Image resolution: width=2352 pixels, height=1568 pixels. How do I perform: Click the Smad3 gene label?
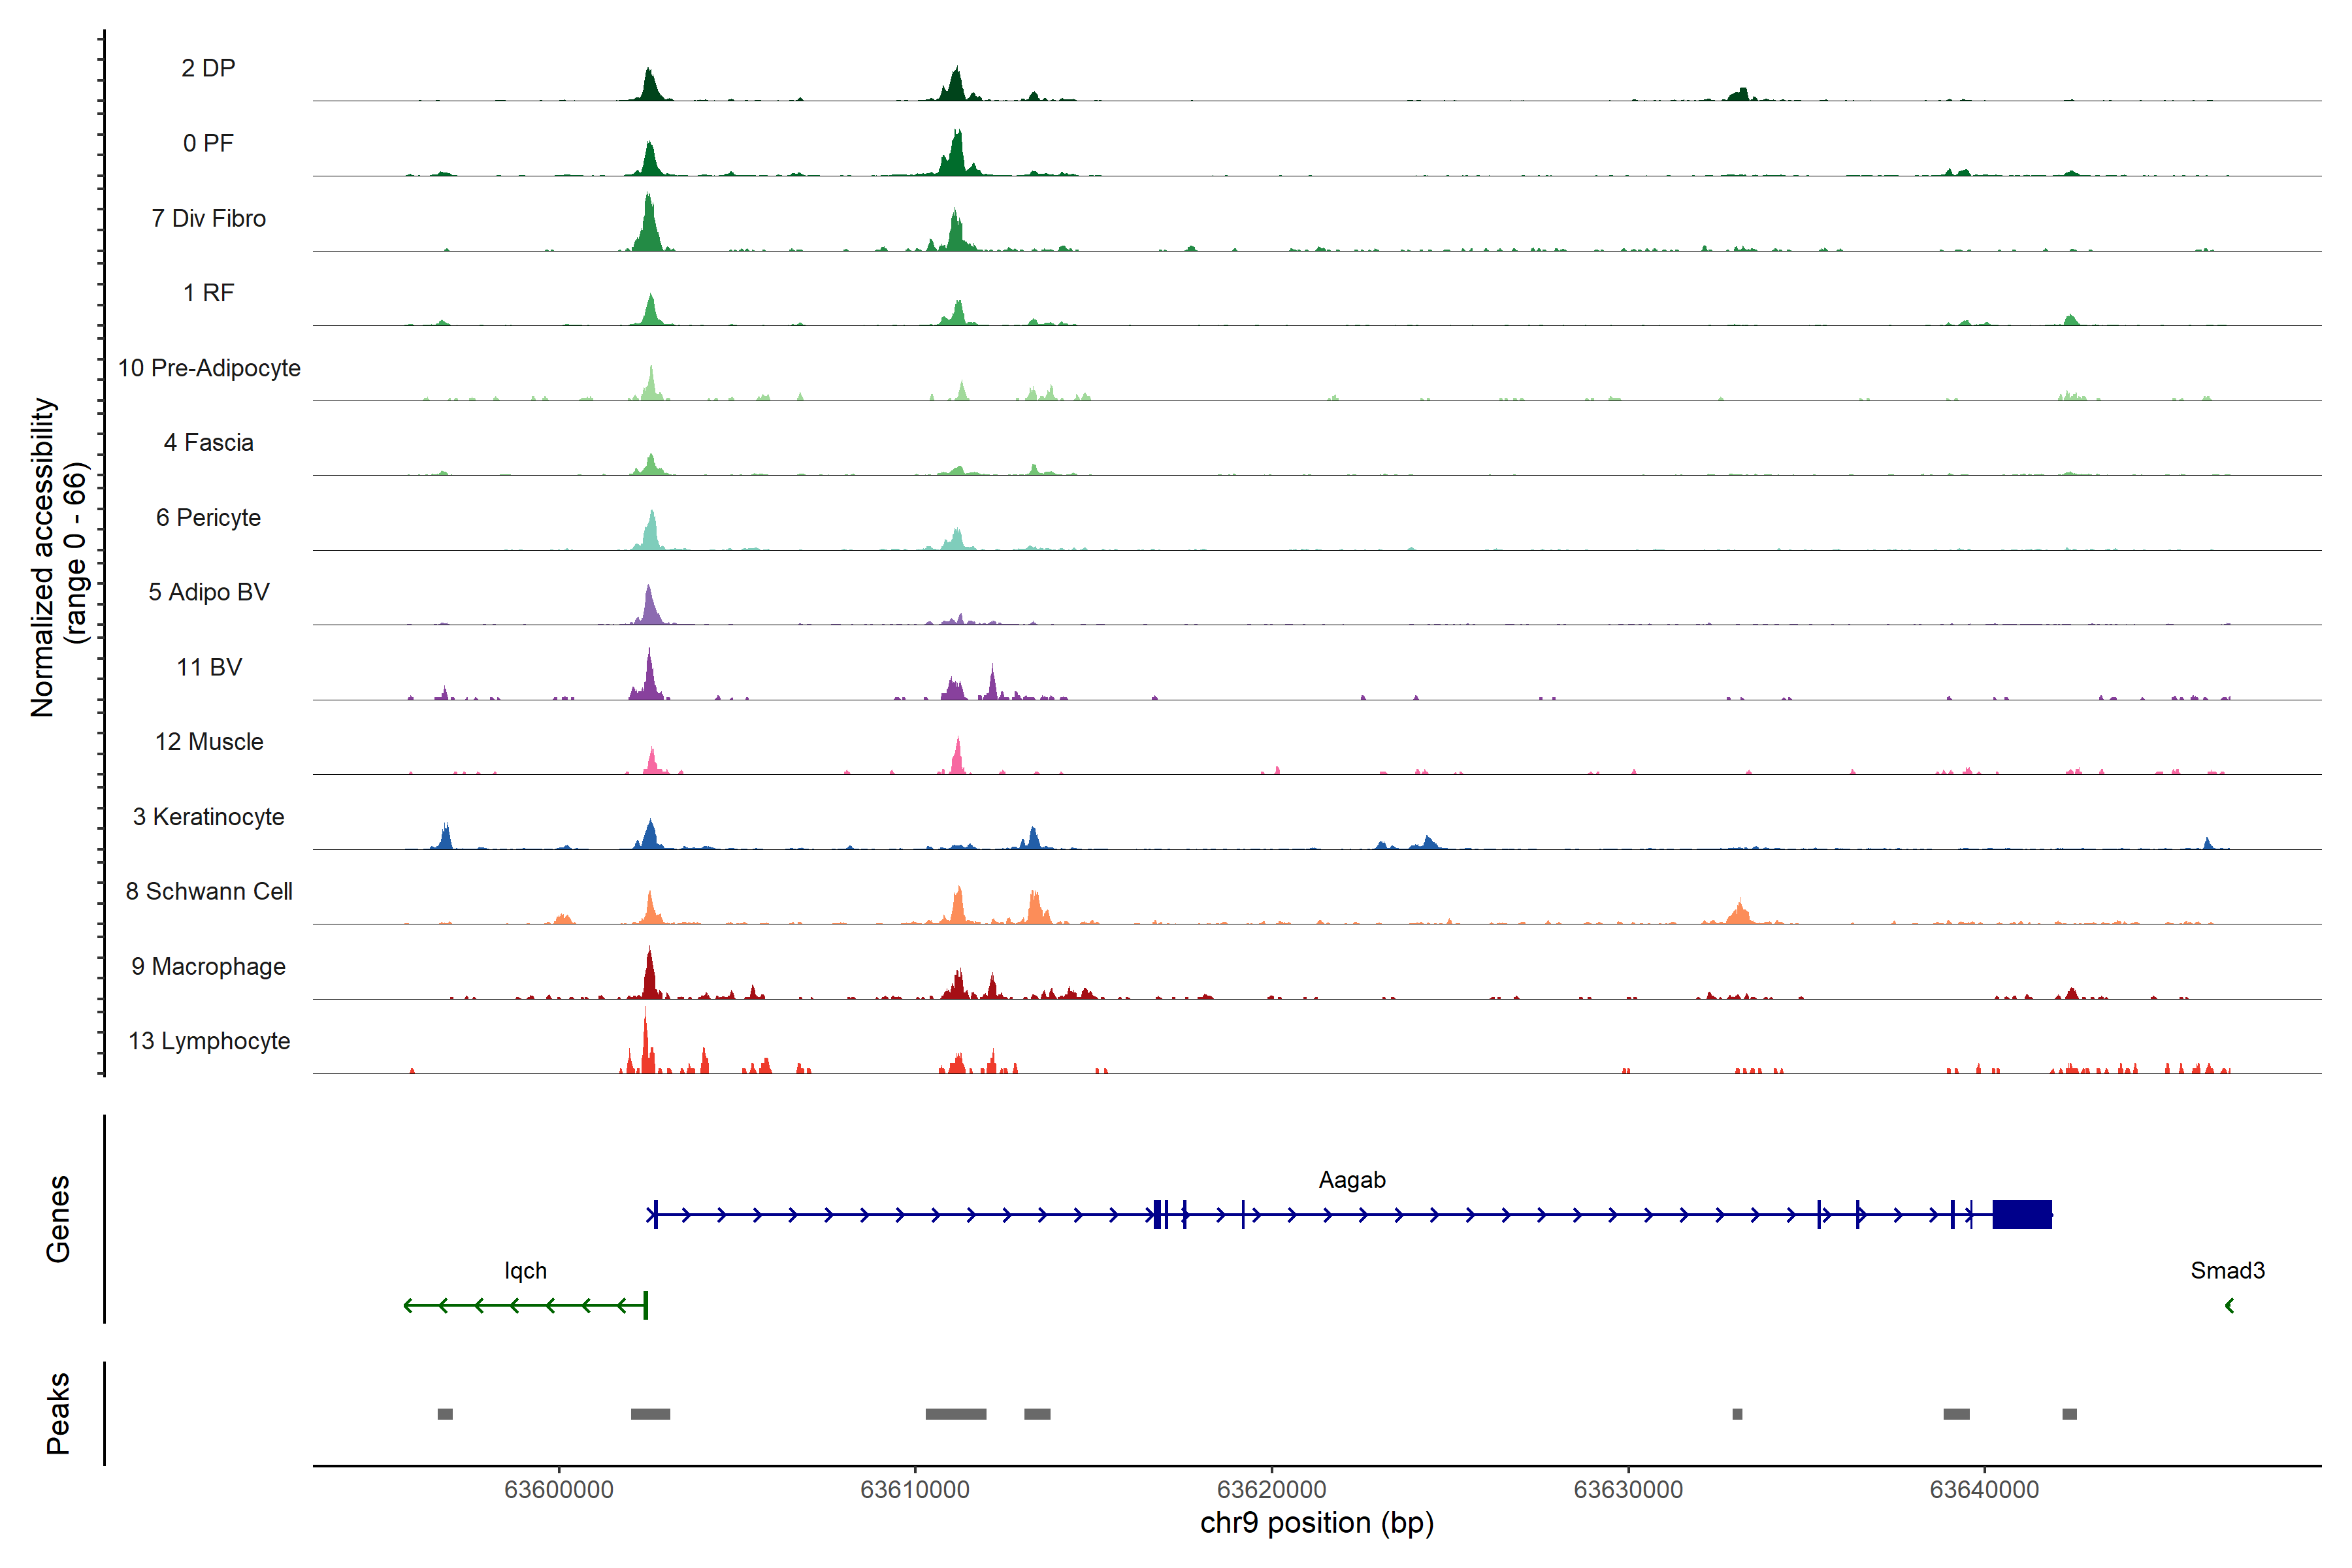[x=2227, y=1271]
